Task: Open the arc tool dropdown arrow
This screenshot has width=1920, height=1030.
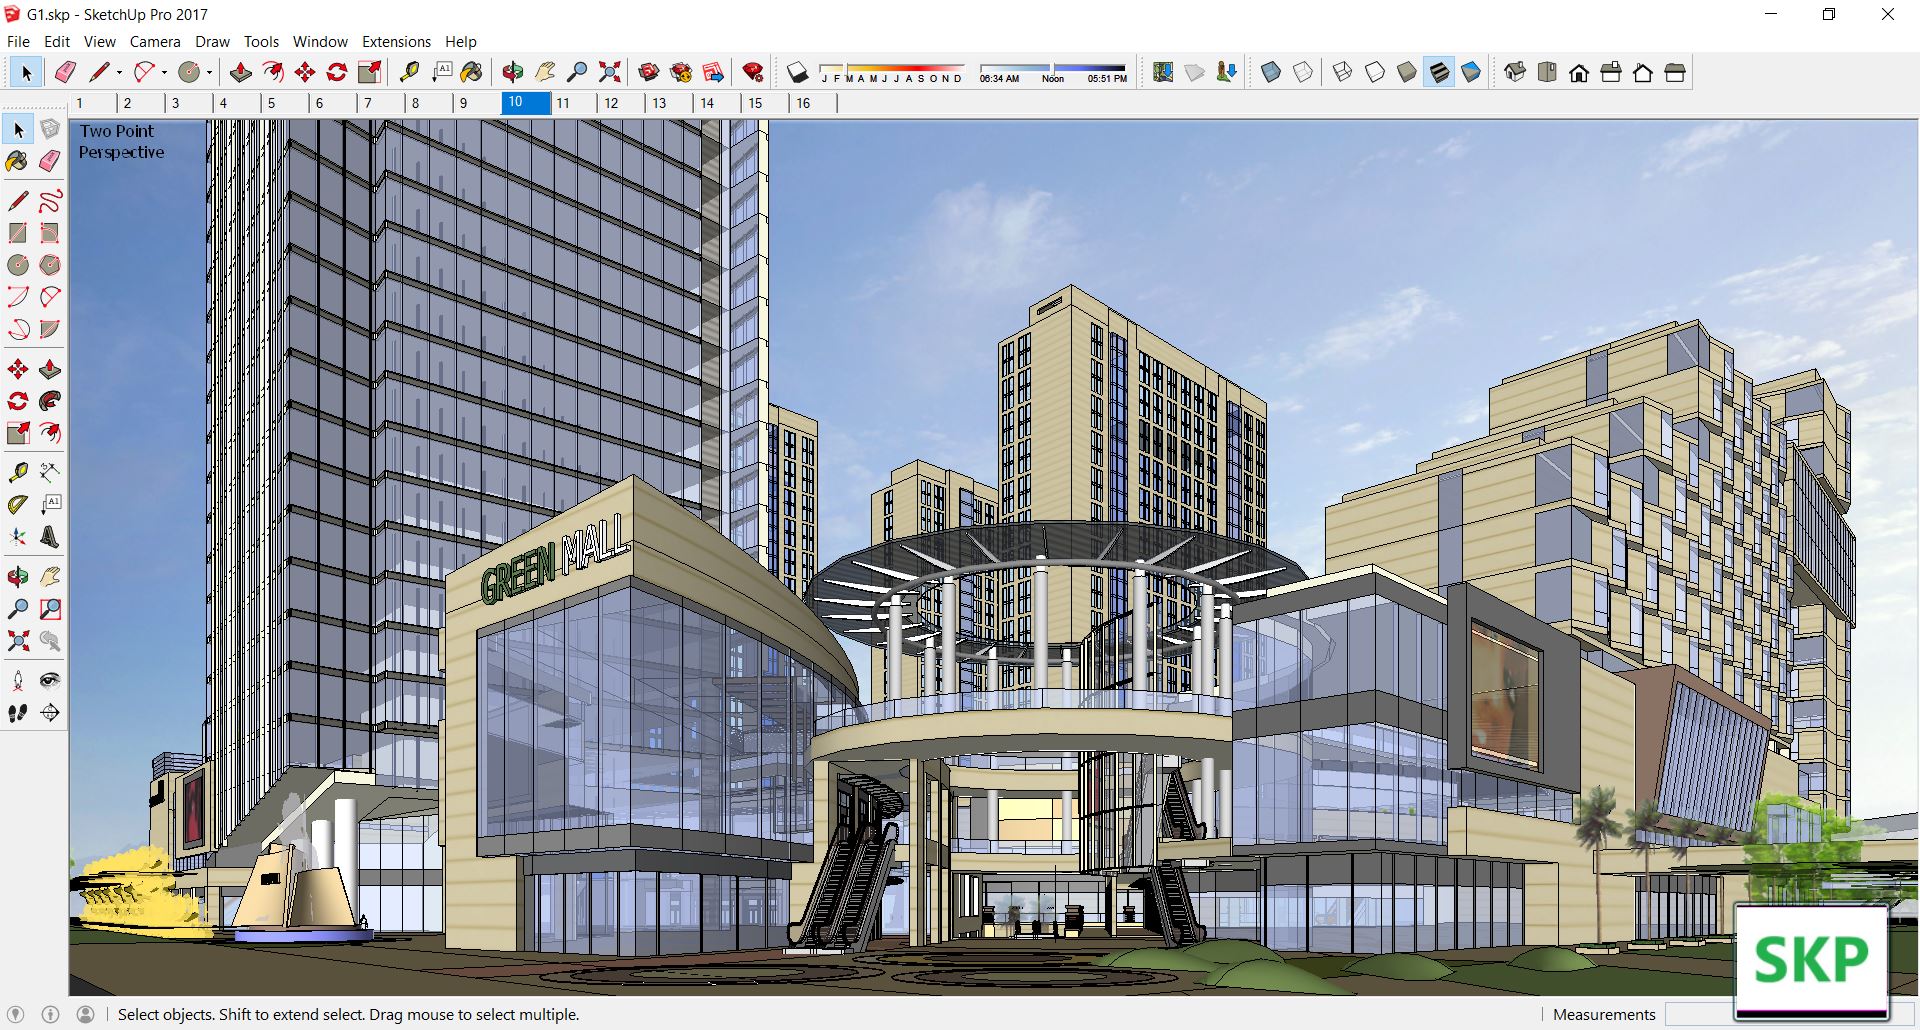Action: [x=164, y=72]
